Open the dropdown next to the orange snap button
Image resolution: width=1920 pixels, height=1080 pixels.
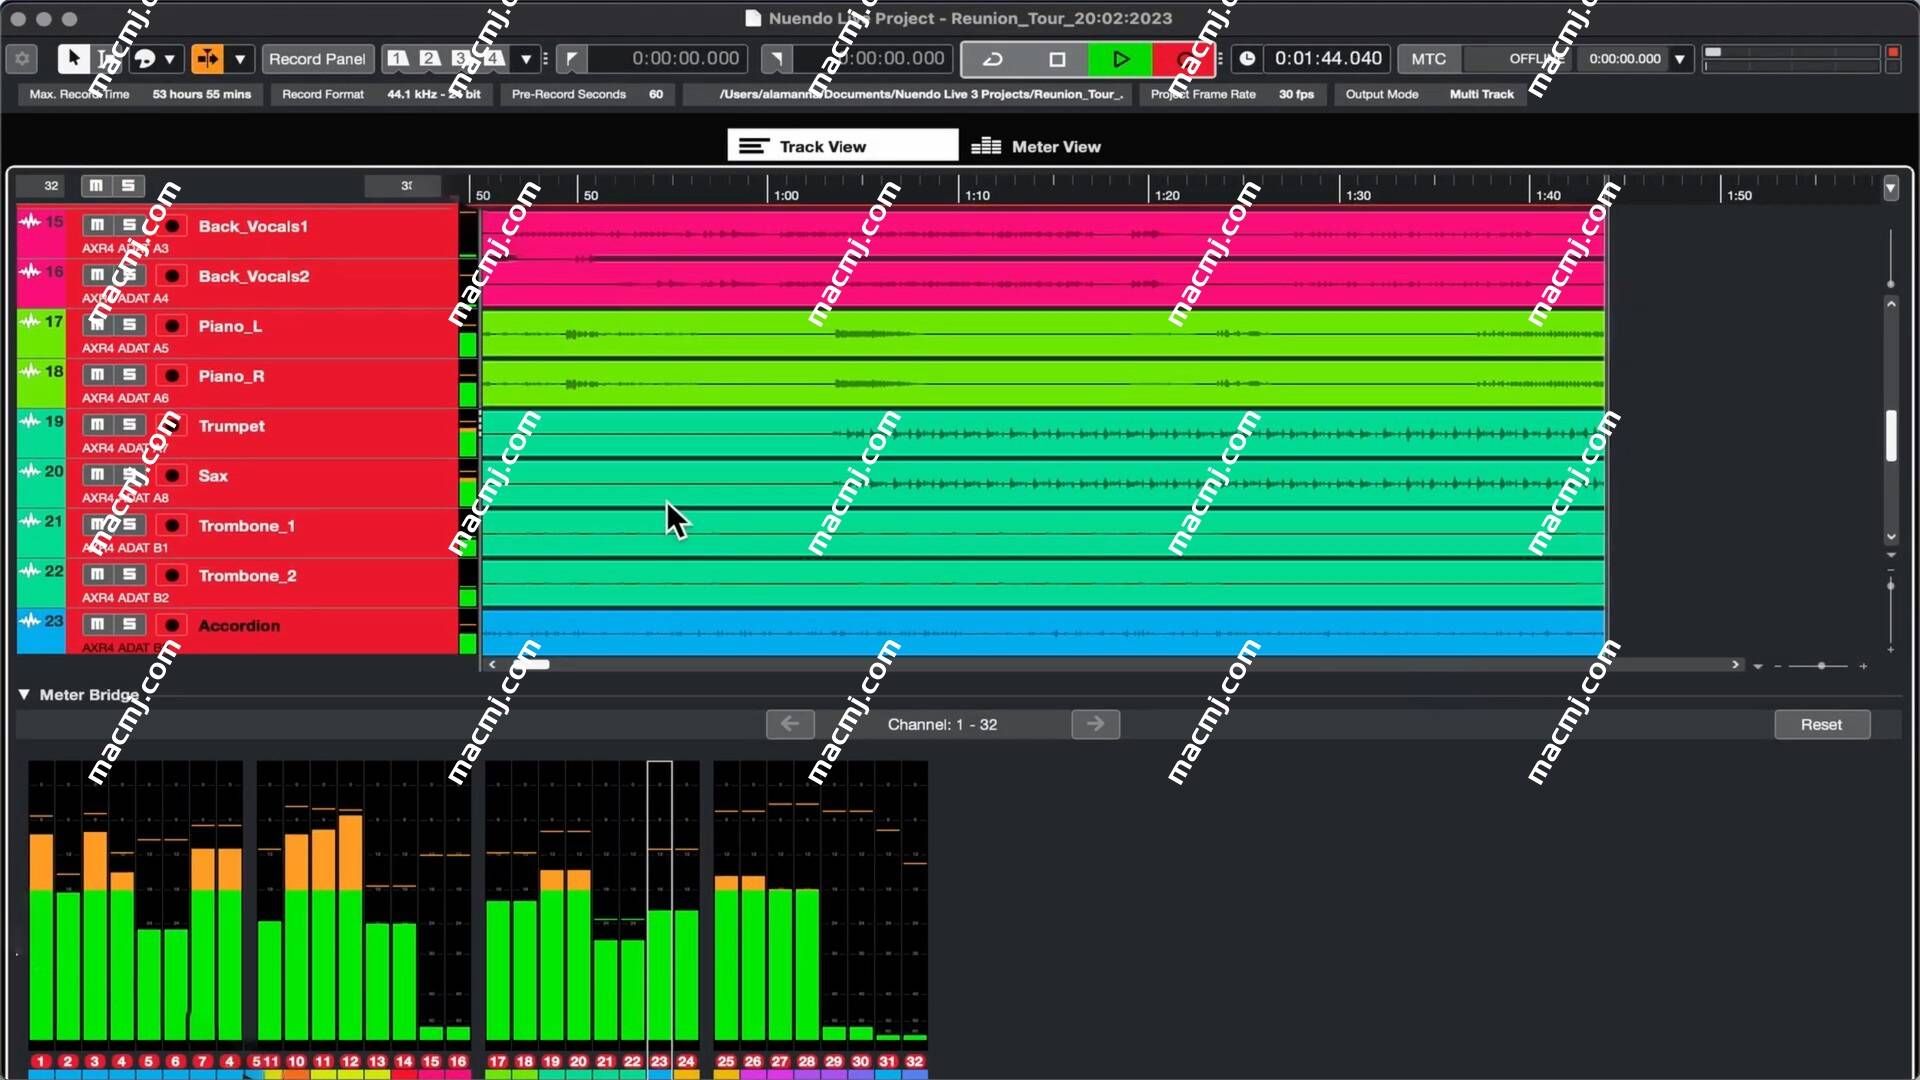240,59
